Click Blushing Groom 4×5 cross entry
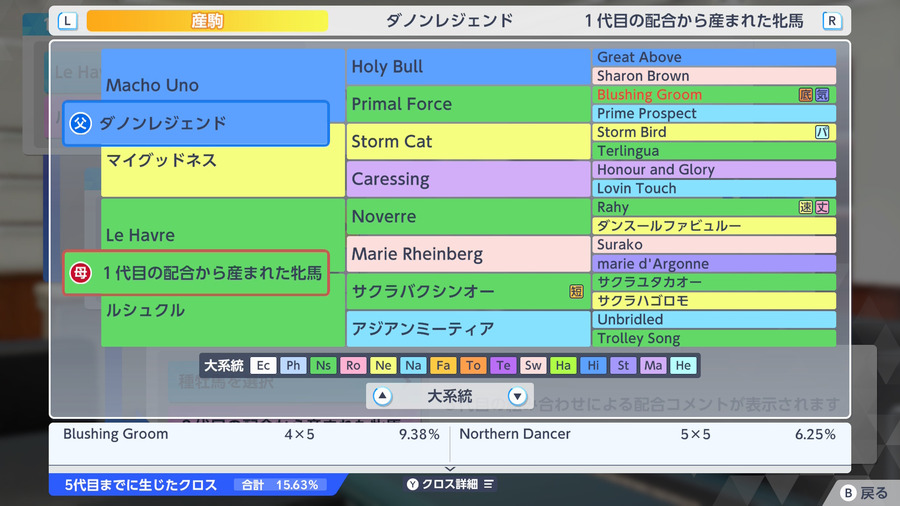 (251, 434)
